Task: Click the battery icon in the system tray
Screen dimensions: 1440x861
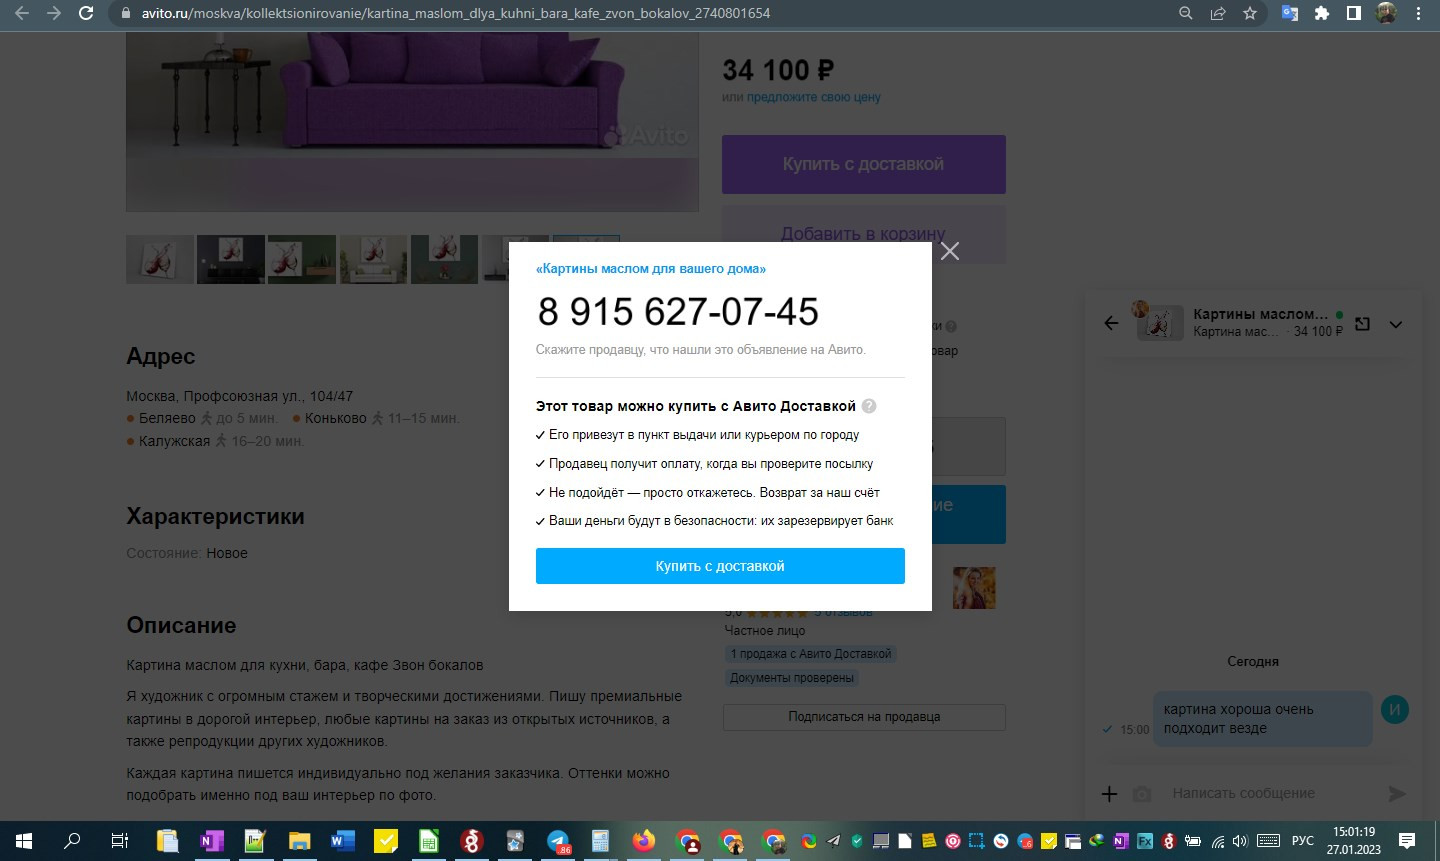Action: [1193, 841]
